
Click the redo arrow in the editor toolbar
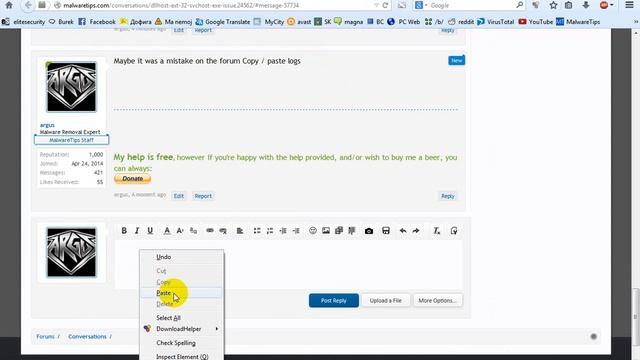coord(416,231)
